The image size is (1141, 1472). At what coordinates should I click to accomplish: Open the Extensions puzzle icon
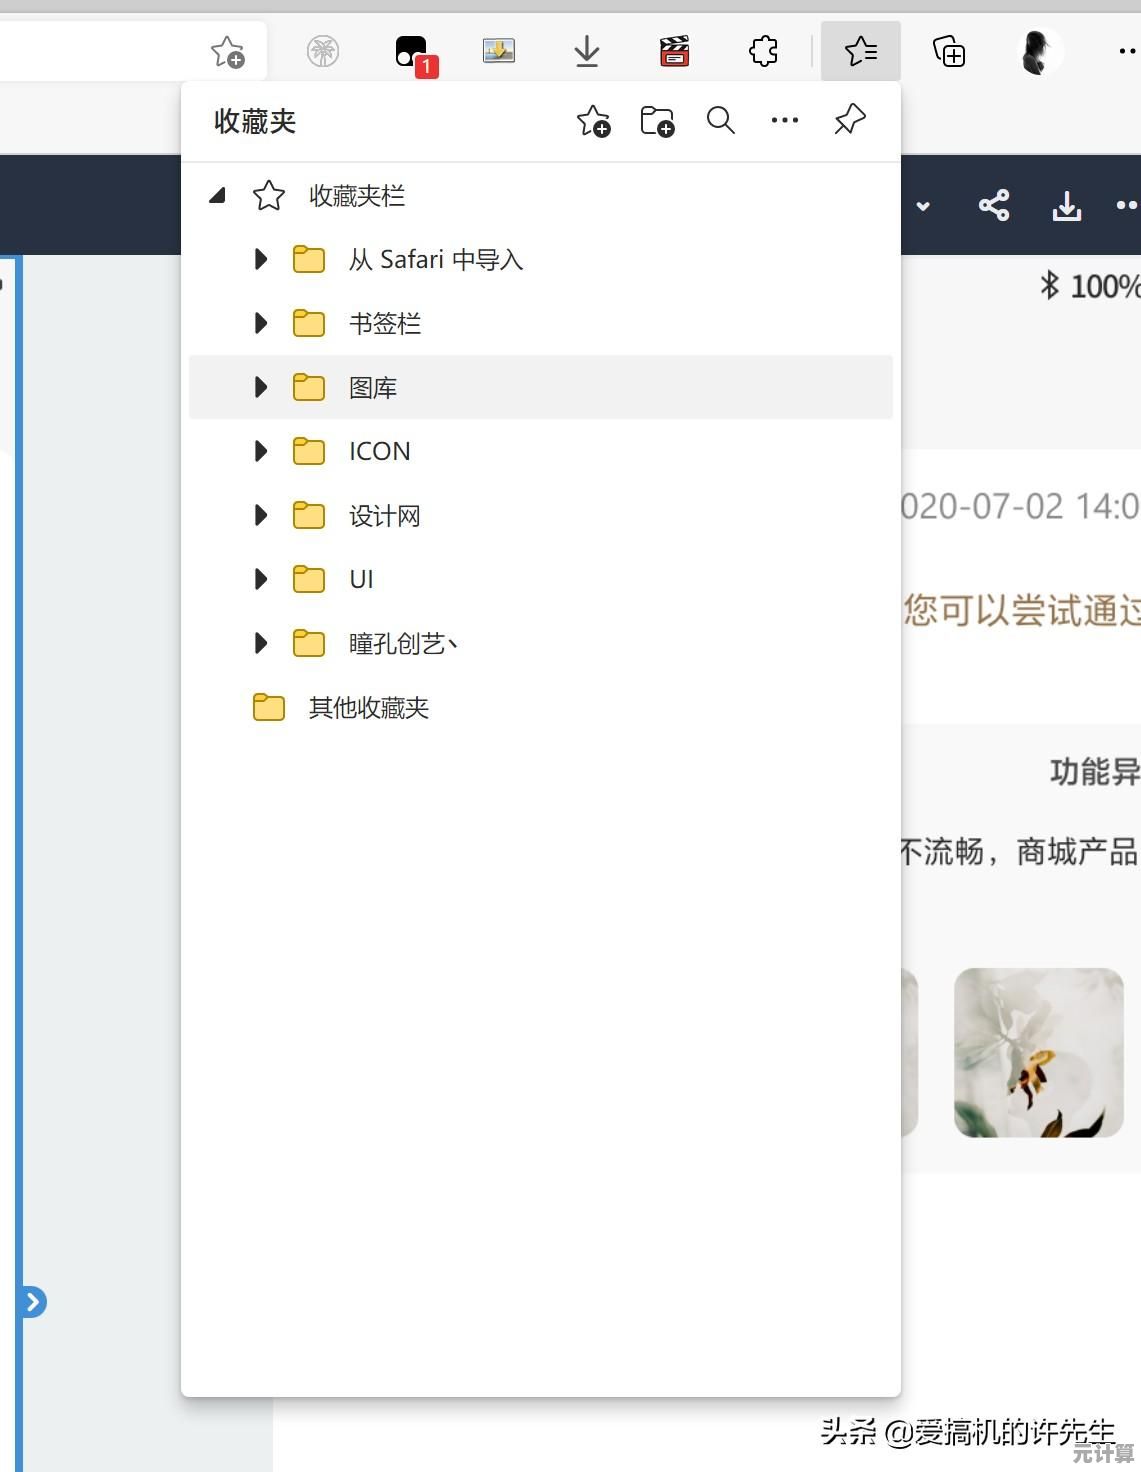[763, 51]
